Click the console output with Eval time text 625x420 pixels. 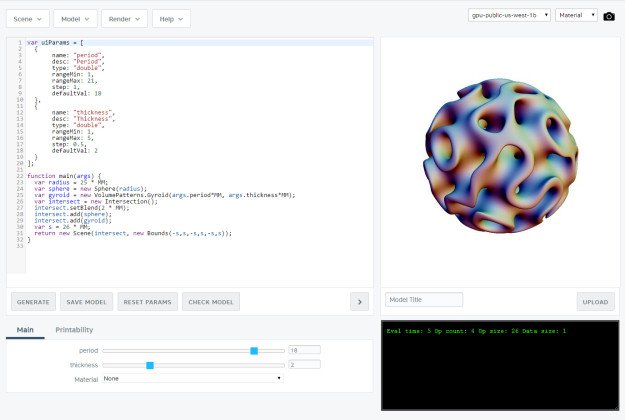pos(476,331)
